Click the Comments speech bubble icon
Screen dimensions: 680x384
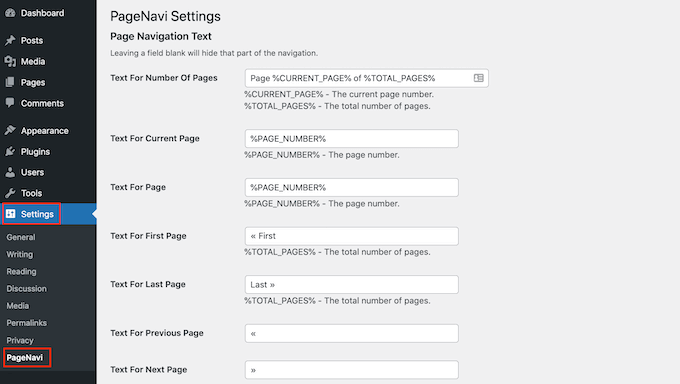pos(10,103)
